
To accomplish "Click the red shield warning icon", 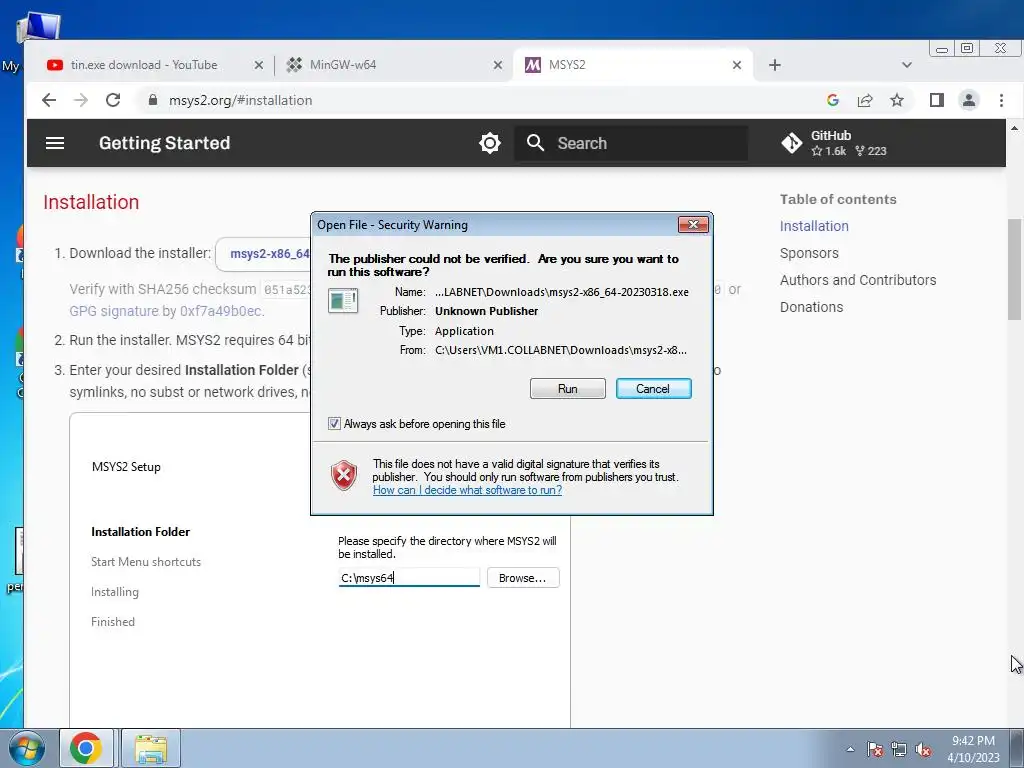I will (x=344, y=475).
